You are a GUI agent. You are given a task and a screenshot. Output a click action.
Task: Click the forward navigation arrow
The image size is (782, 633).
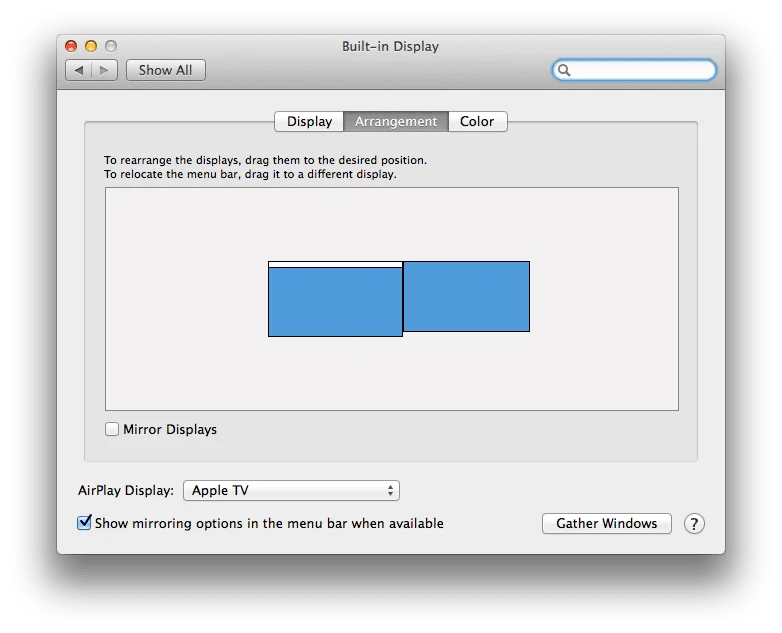pyautogui.click(x=105, y=70)
